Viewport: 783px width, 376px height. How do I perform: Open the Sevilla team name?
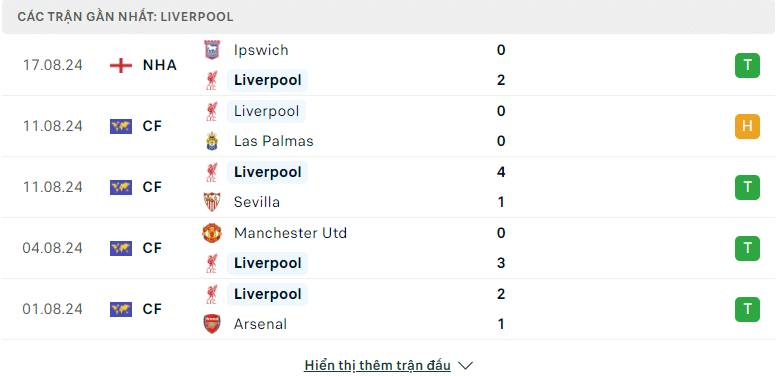point(257,202)
